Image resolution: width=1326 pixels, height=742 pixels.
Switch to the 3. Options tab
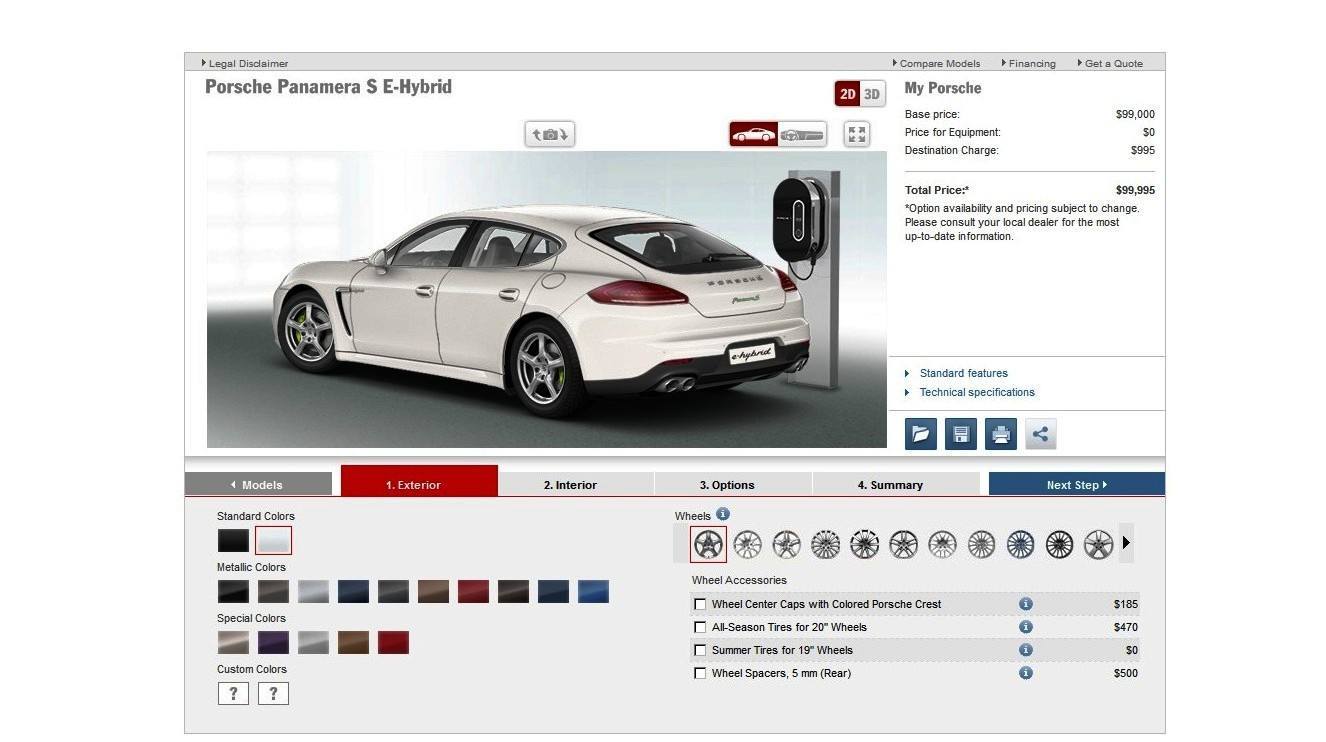pos(732,484)
